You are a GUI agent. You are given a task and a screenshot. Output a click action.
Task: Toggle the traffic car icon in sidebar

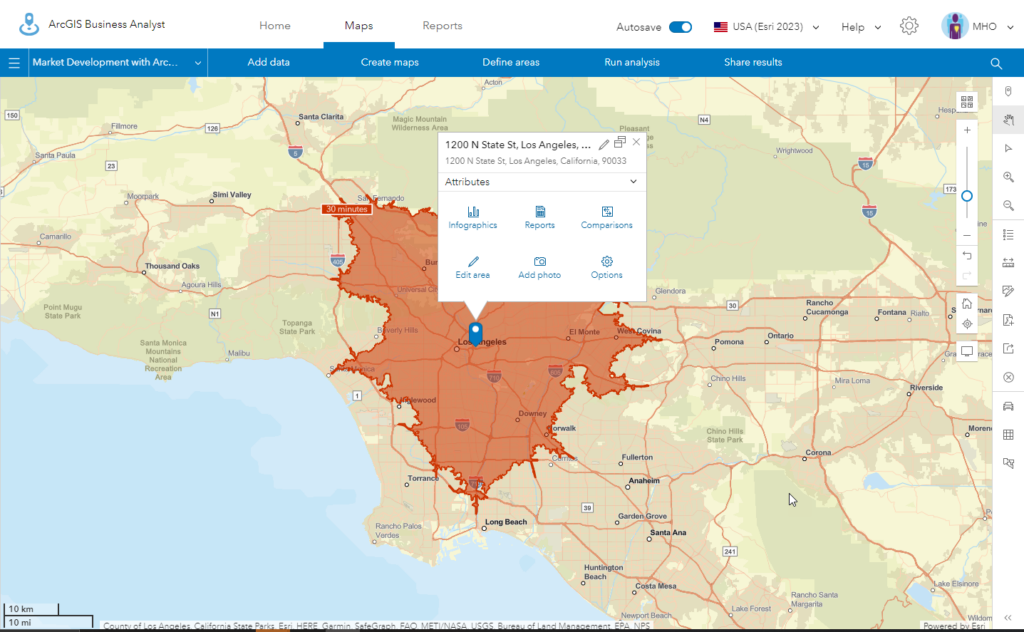click(x=1008, y=406)
